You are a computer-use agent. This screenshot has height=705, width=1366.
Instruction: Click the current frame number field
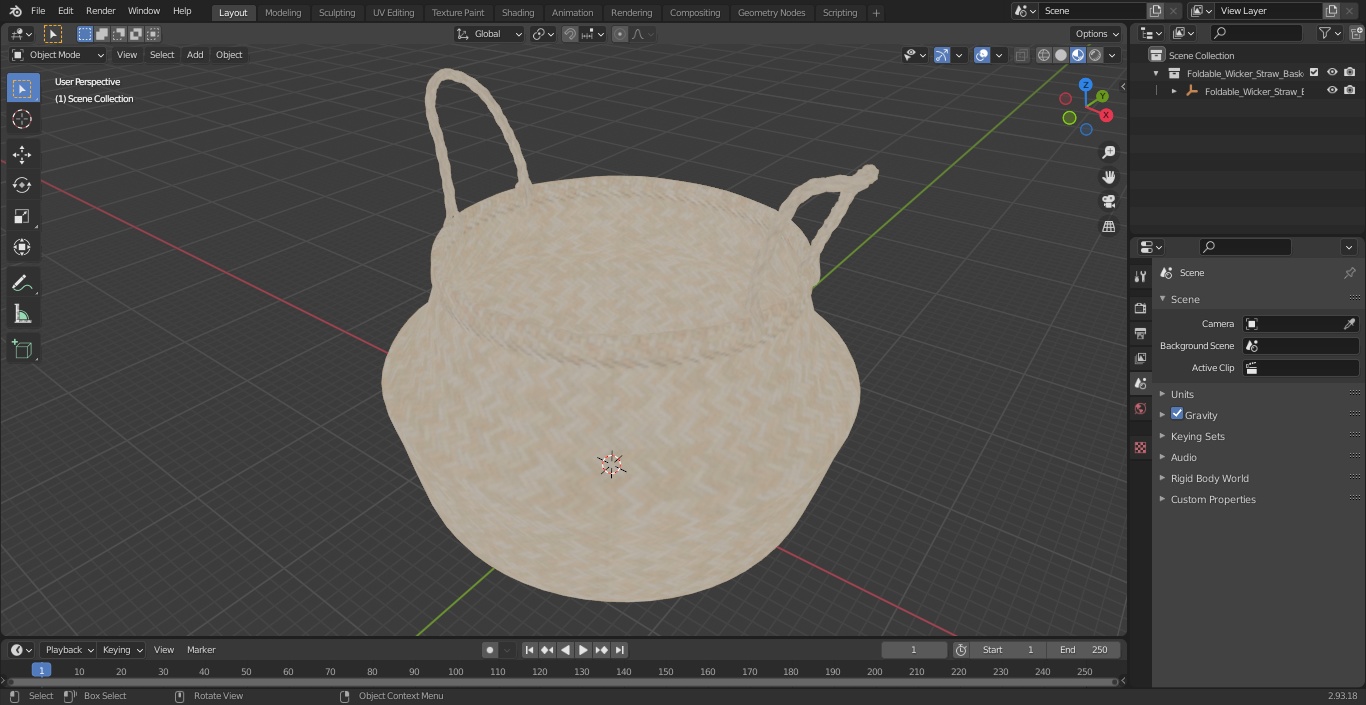click(913, 650)
